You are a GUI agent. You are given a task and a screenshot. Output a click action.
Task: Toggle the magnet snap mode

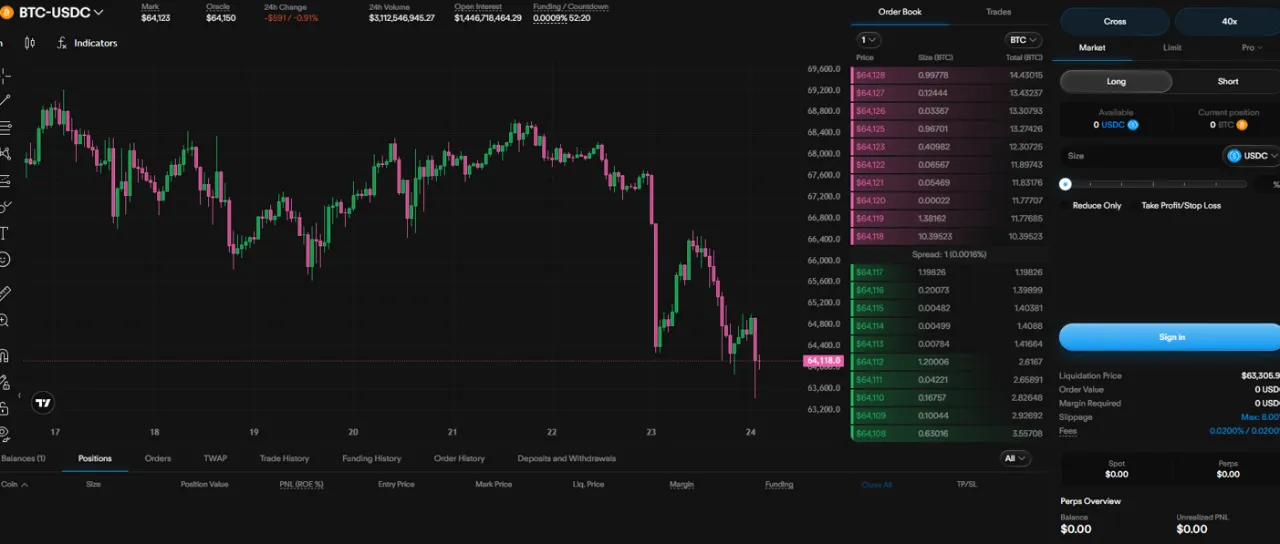pyautogui.click(x=4, y=356)
